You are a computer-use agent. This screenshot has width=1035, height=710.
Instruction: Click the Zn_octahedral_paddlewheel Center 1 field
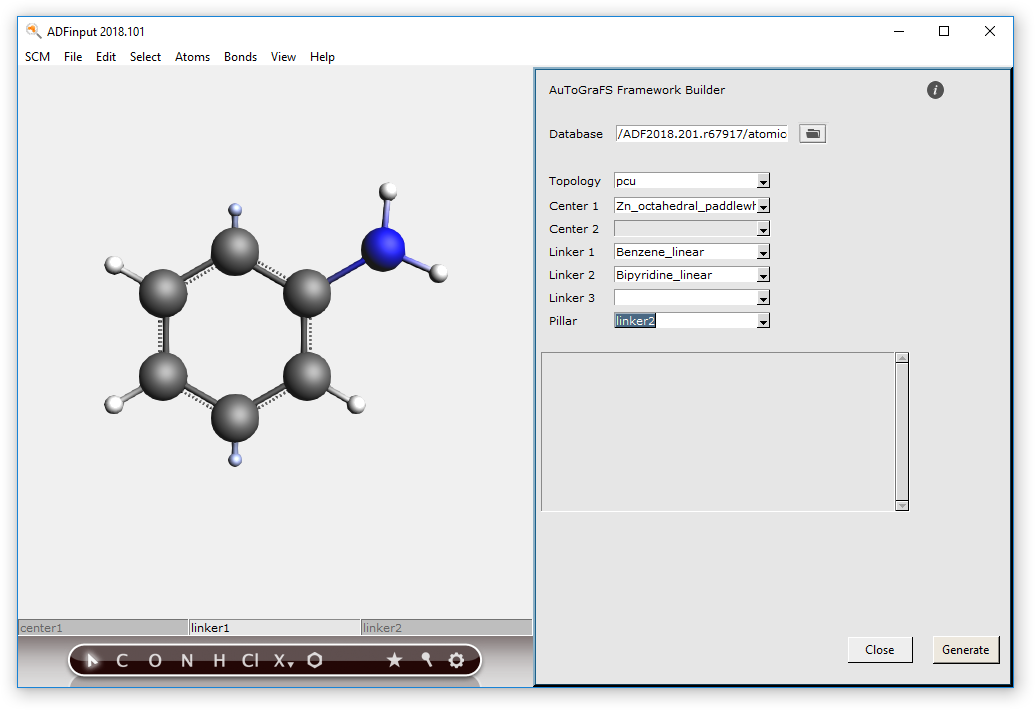[x=685, y=206]
